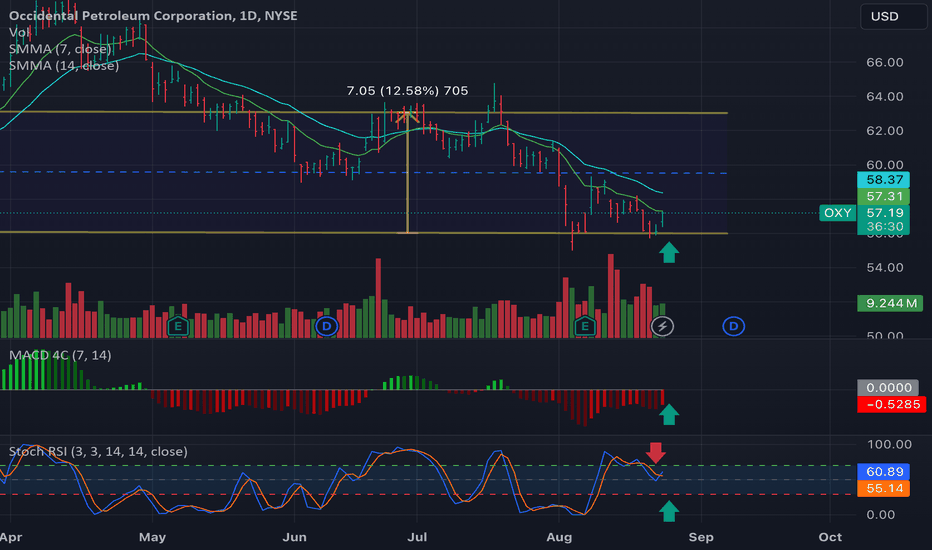Screen dimensions: 932x550
Task: Click the Sep label on time axis
Action: pyautogui.click(x=701, y=537)
